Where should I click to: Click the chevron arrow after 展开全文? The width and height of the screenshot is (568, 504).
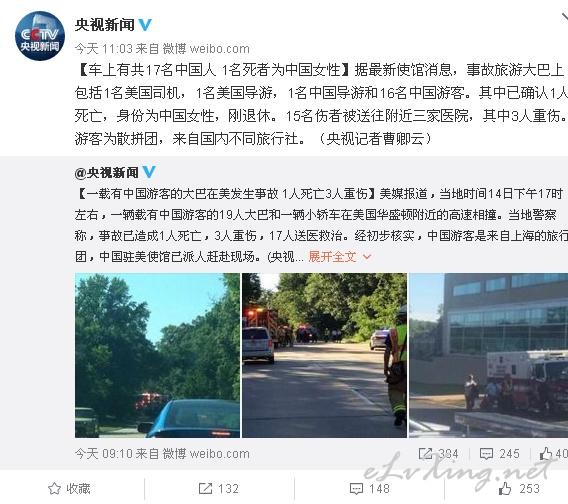(367, 257)
